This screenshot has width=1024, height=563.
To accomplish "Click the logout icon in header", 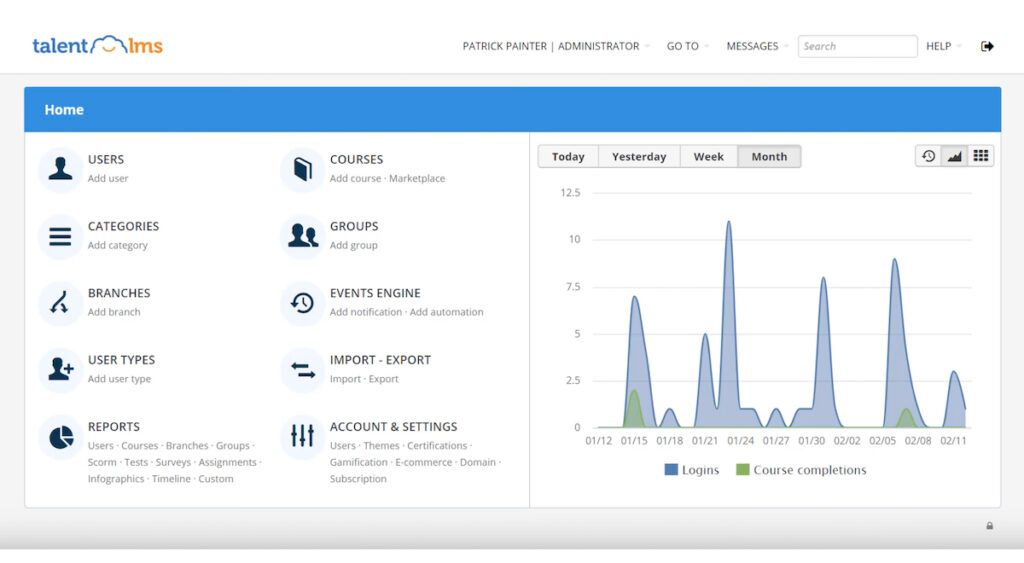I will coord(987,46).
